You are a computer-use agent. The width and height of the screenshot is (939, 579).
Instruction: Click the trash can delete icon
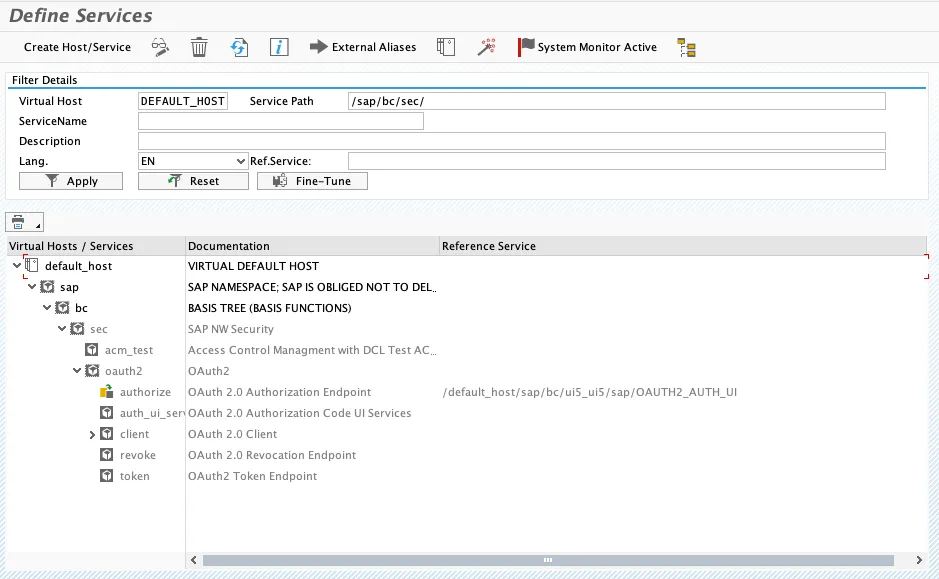(x=199, y=47)
